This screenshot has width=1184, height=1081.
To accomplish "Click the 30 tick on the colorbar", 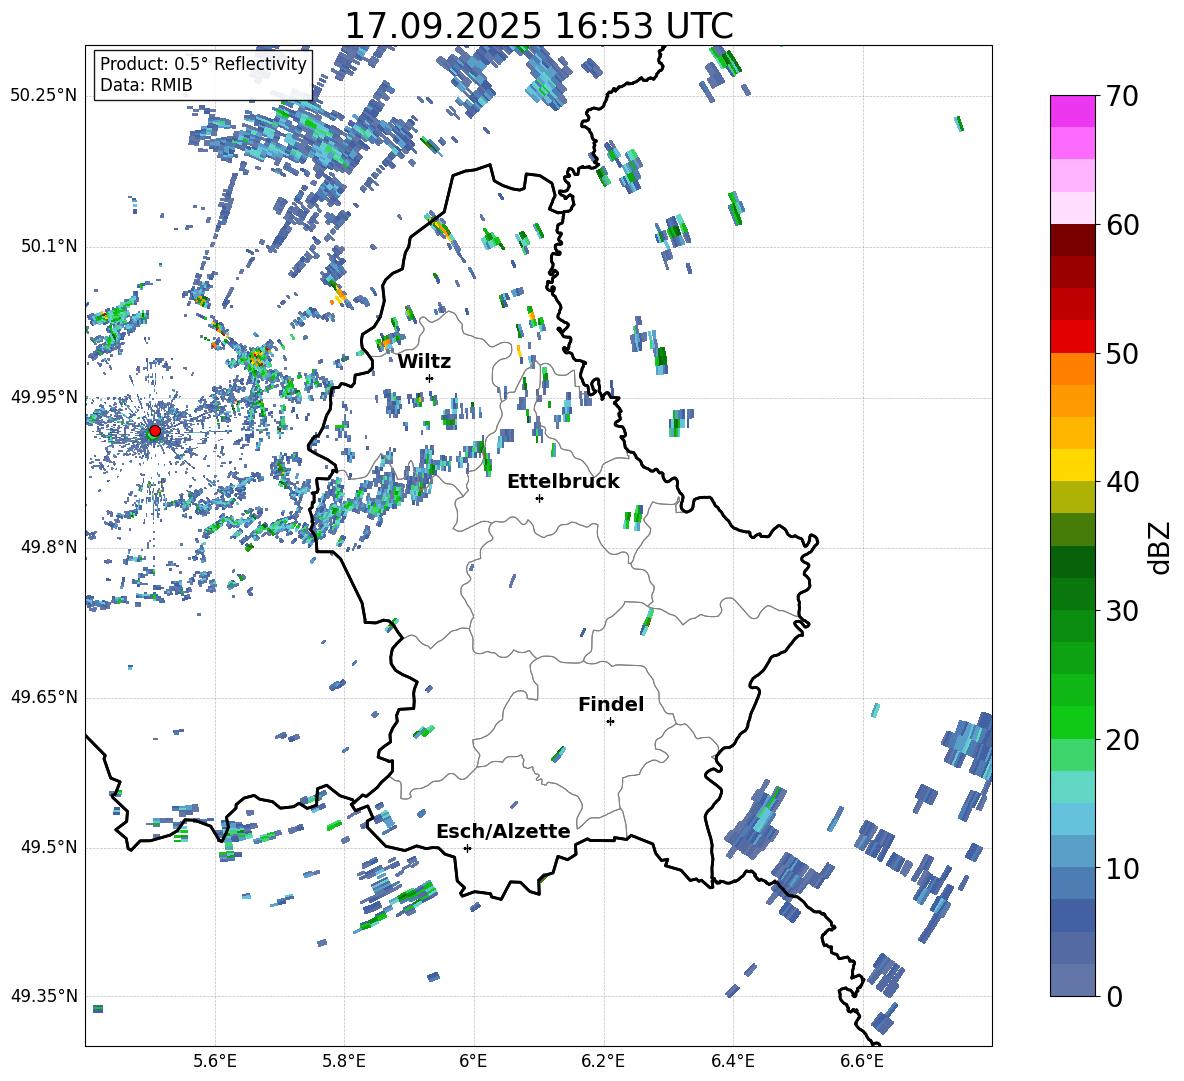I will [x=1122, y=611].
